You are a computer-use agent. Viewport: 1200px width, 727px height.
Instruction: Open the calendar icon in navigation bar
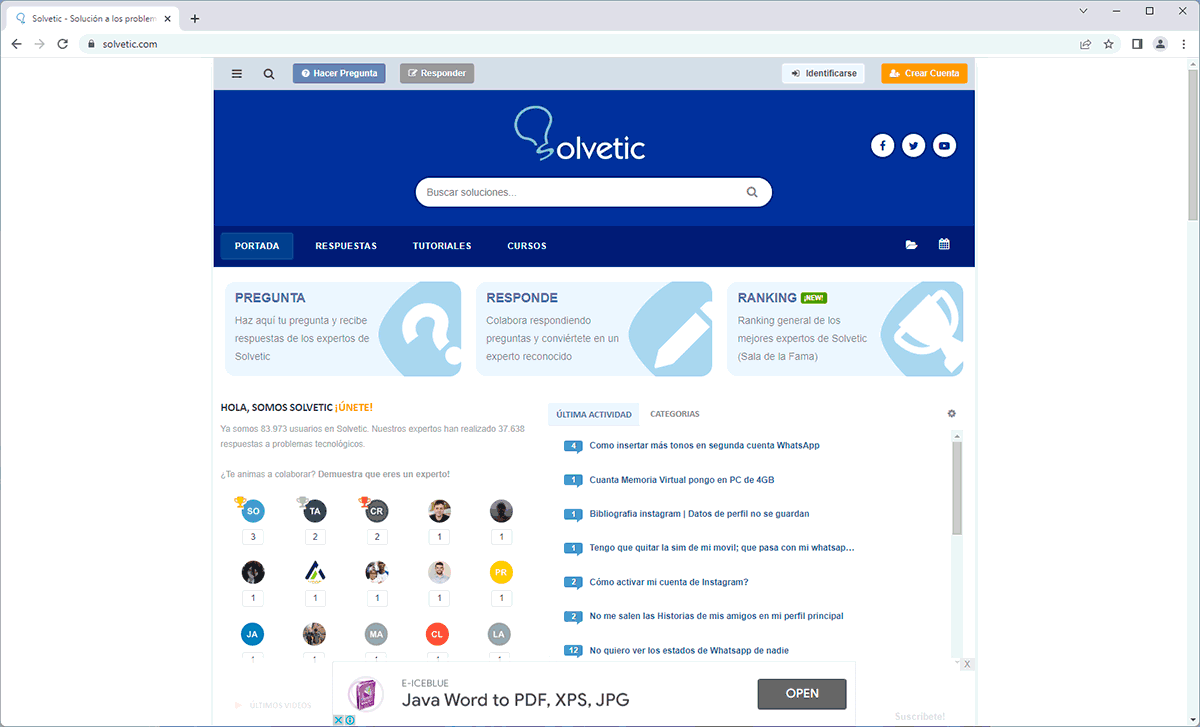click(944, 245)
